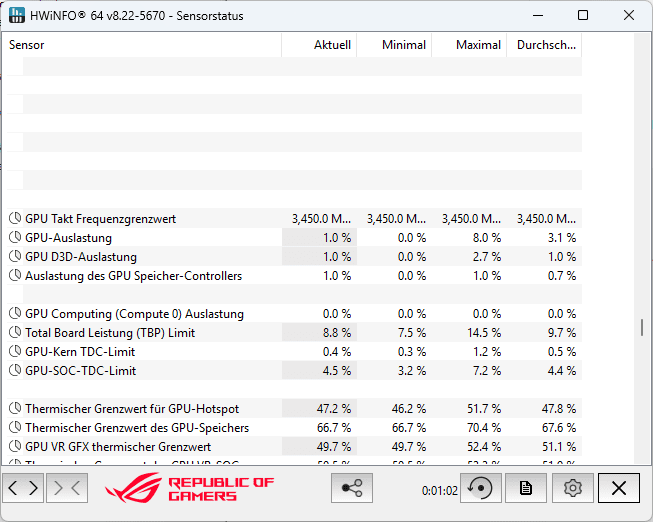Click sensor icon beside GPU D3D-Auslastung

[15, 256]
